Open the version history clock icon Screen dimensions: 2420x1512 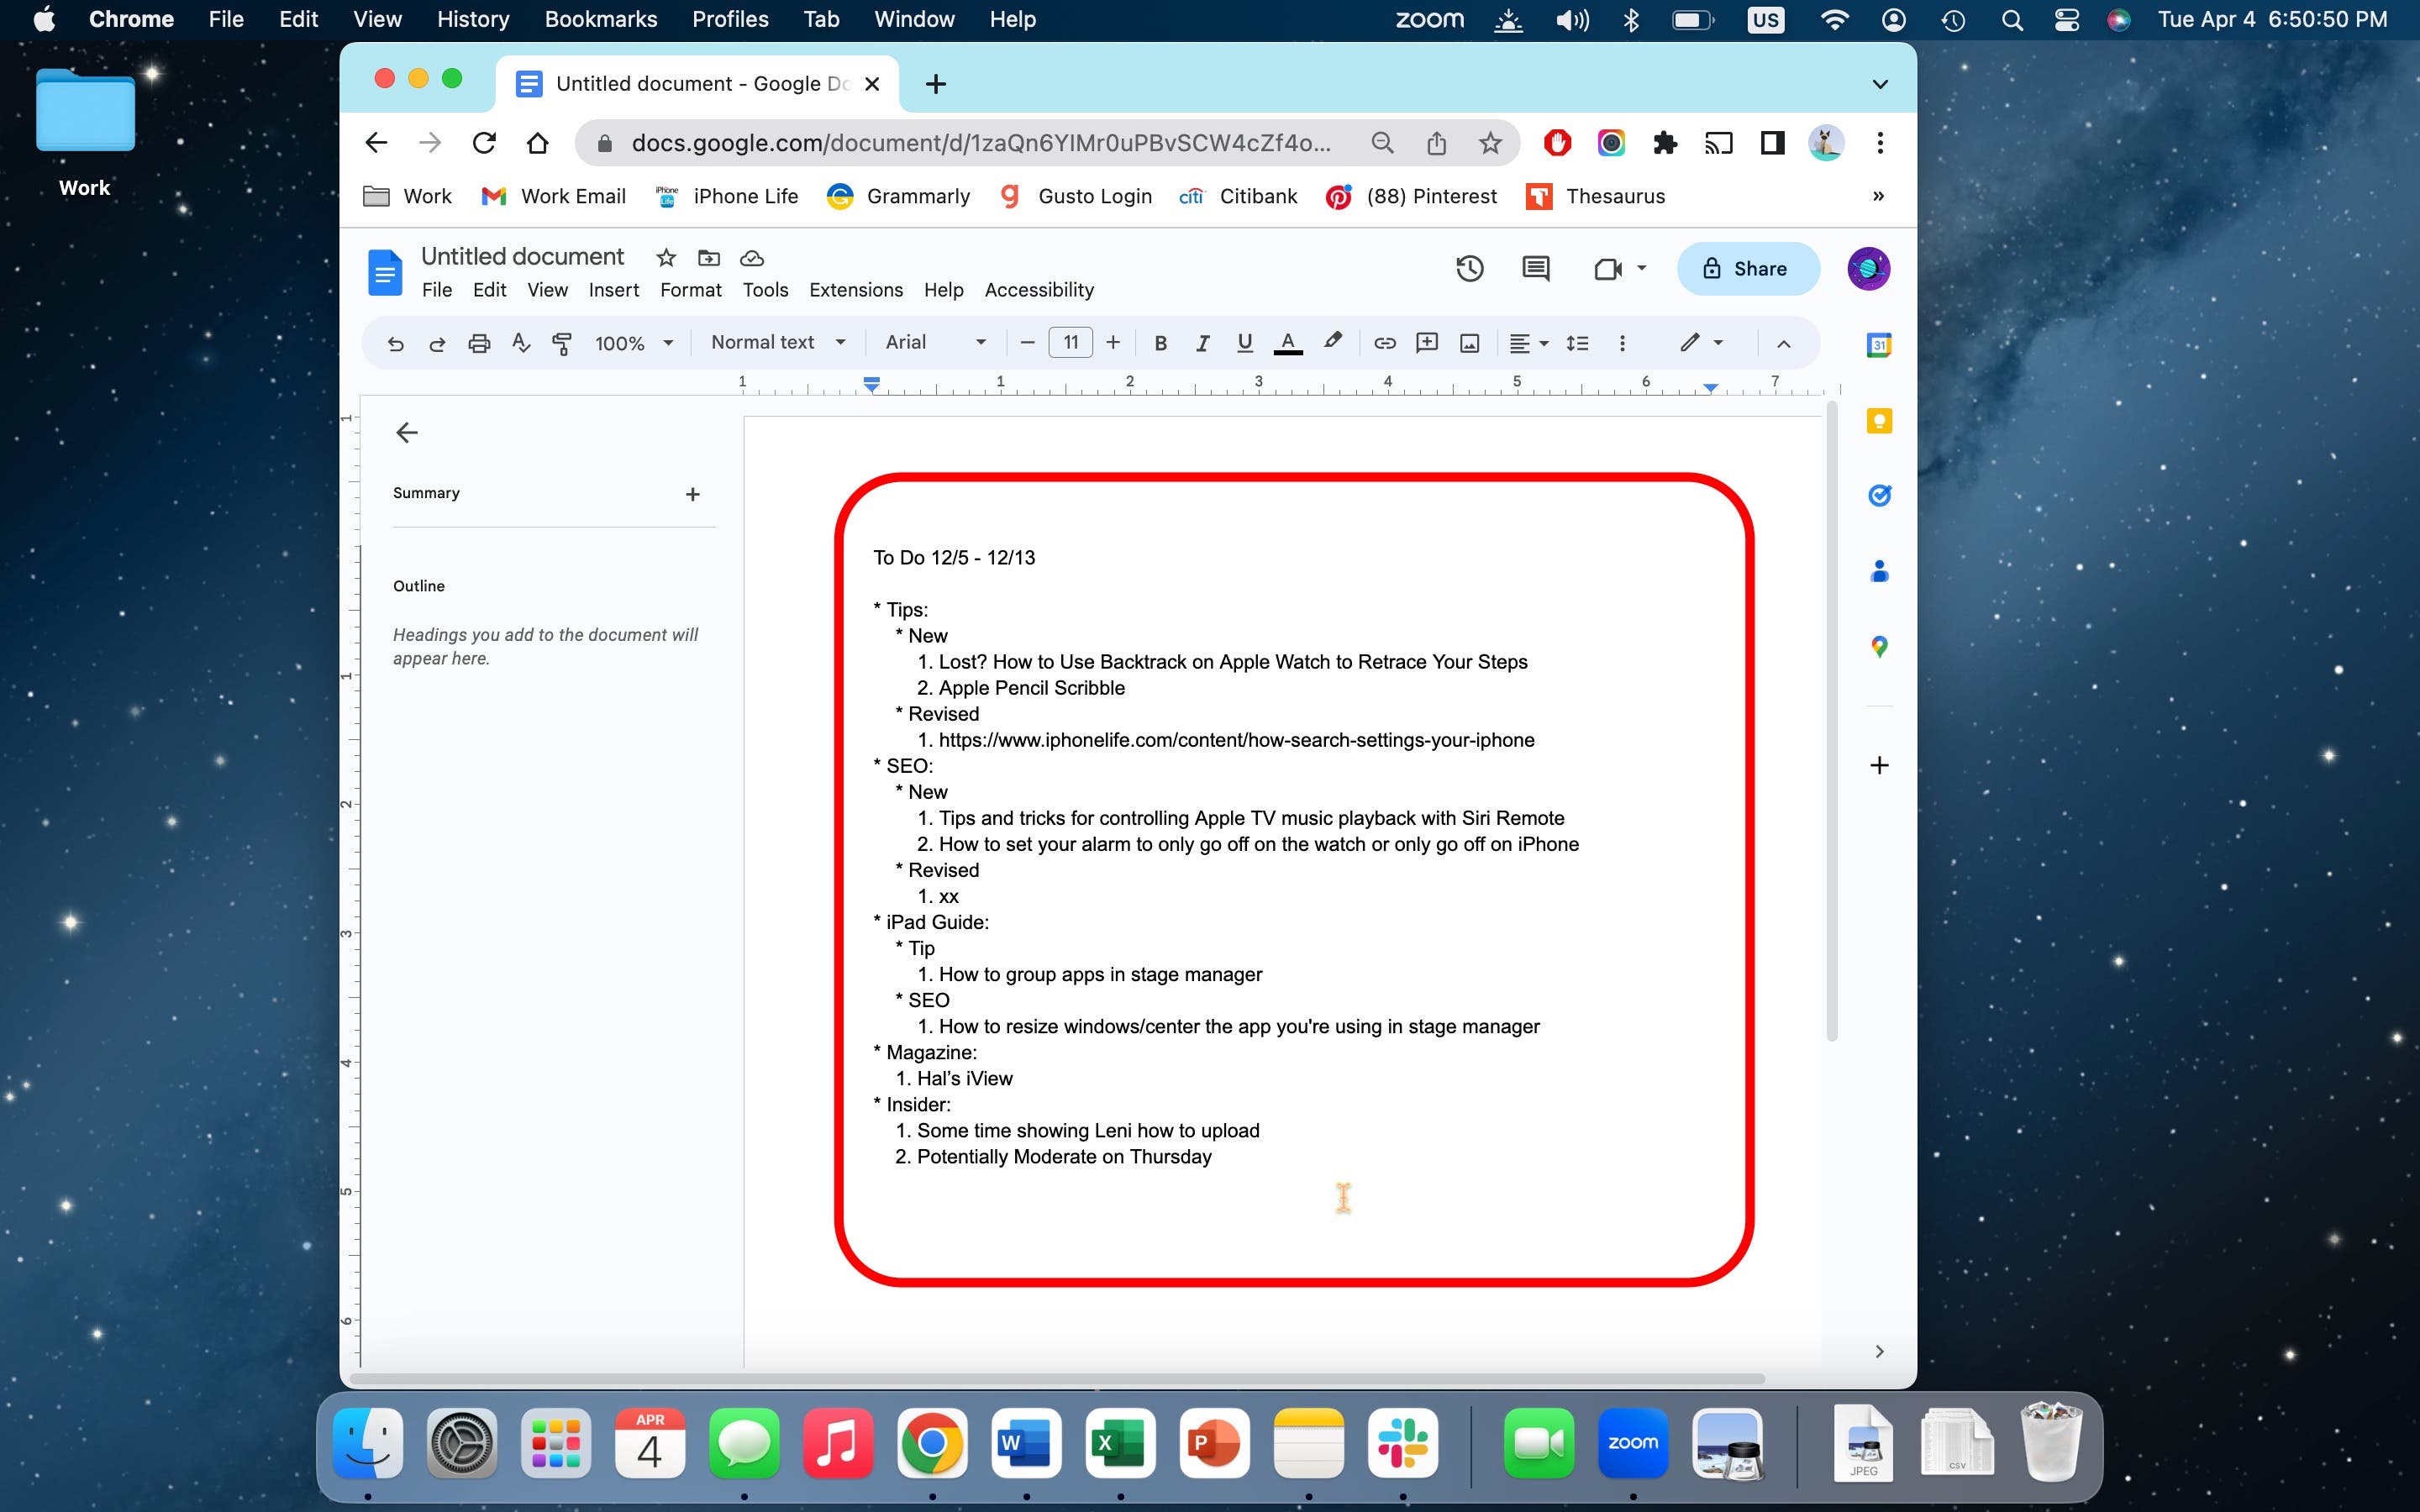pos(1469,268)
